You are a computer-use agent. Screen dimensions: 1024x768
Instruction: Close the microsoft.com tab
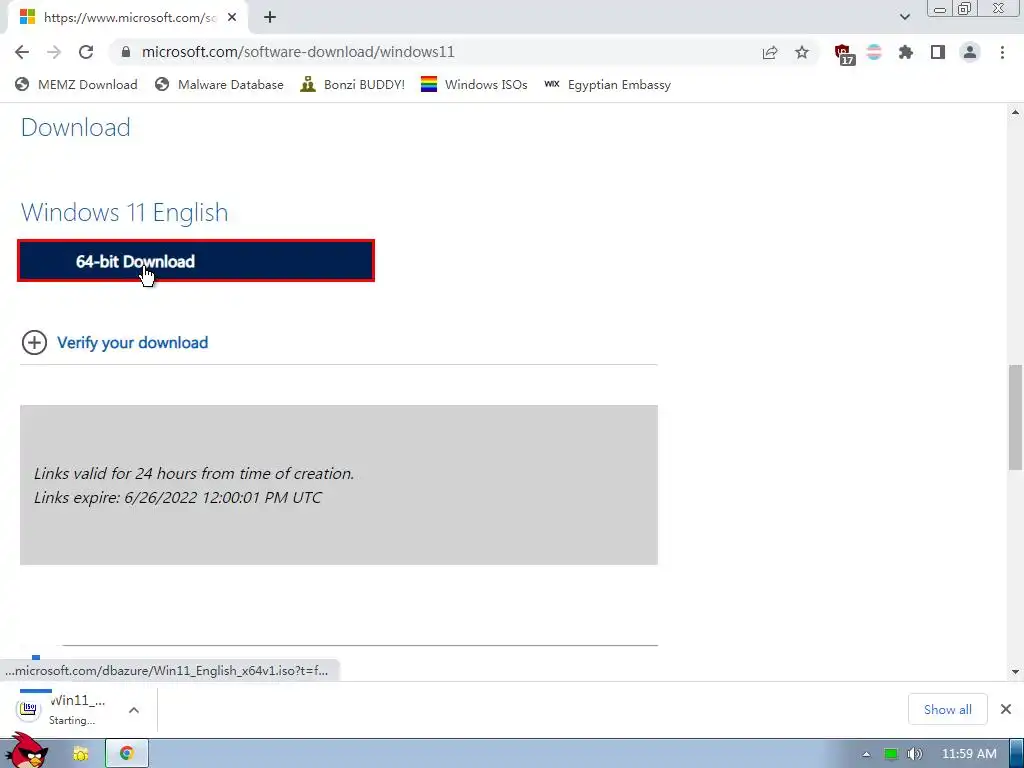[x=232, y=18]
